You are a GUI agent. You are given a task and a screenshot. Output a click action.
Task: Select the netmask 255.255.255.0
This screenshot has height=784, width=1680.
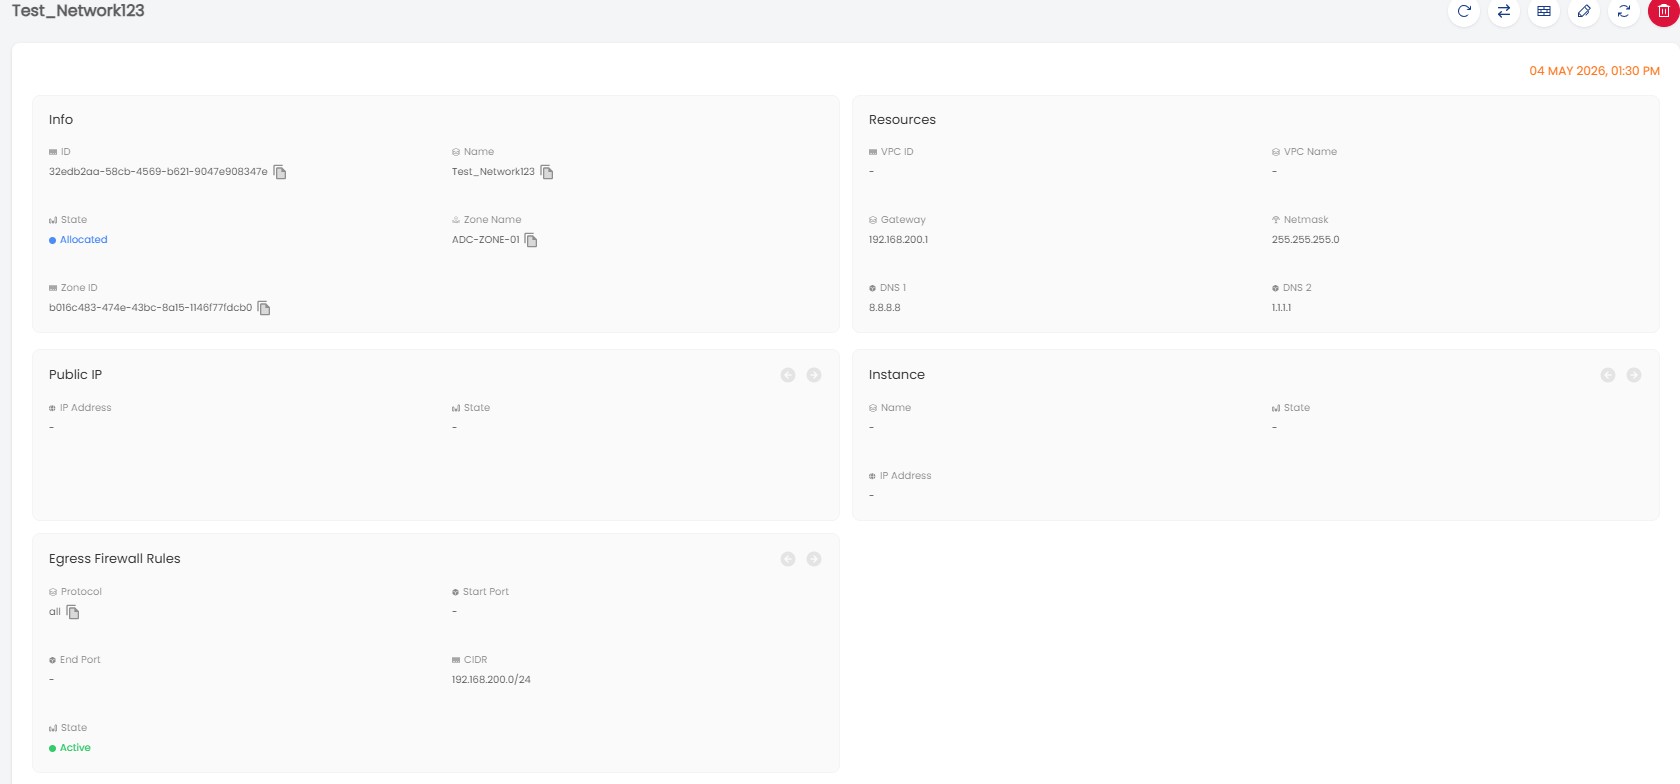[1305, 240]
